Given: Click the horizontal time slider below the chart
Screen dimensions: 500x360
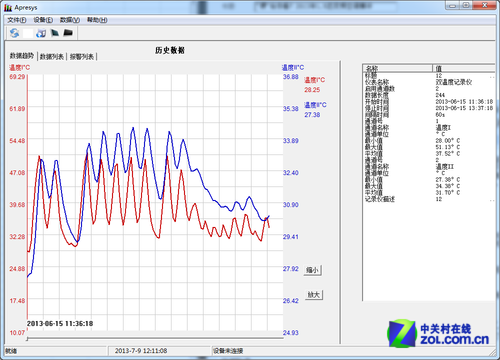Looking at the screenshot, I should [155, 338].
